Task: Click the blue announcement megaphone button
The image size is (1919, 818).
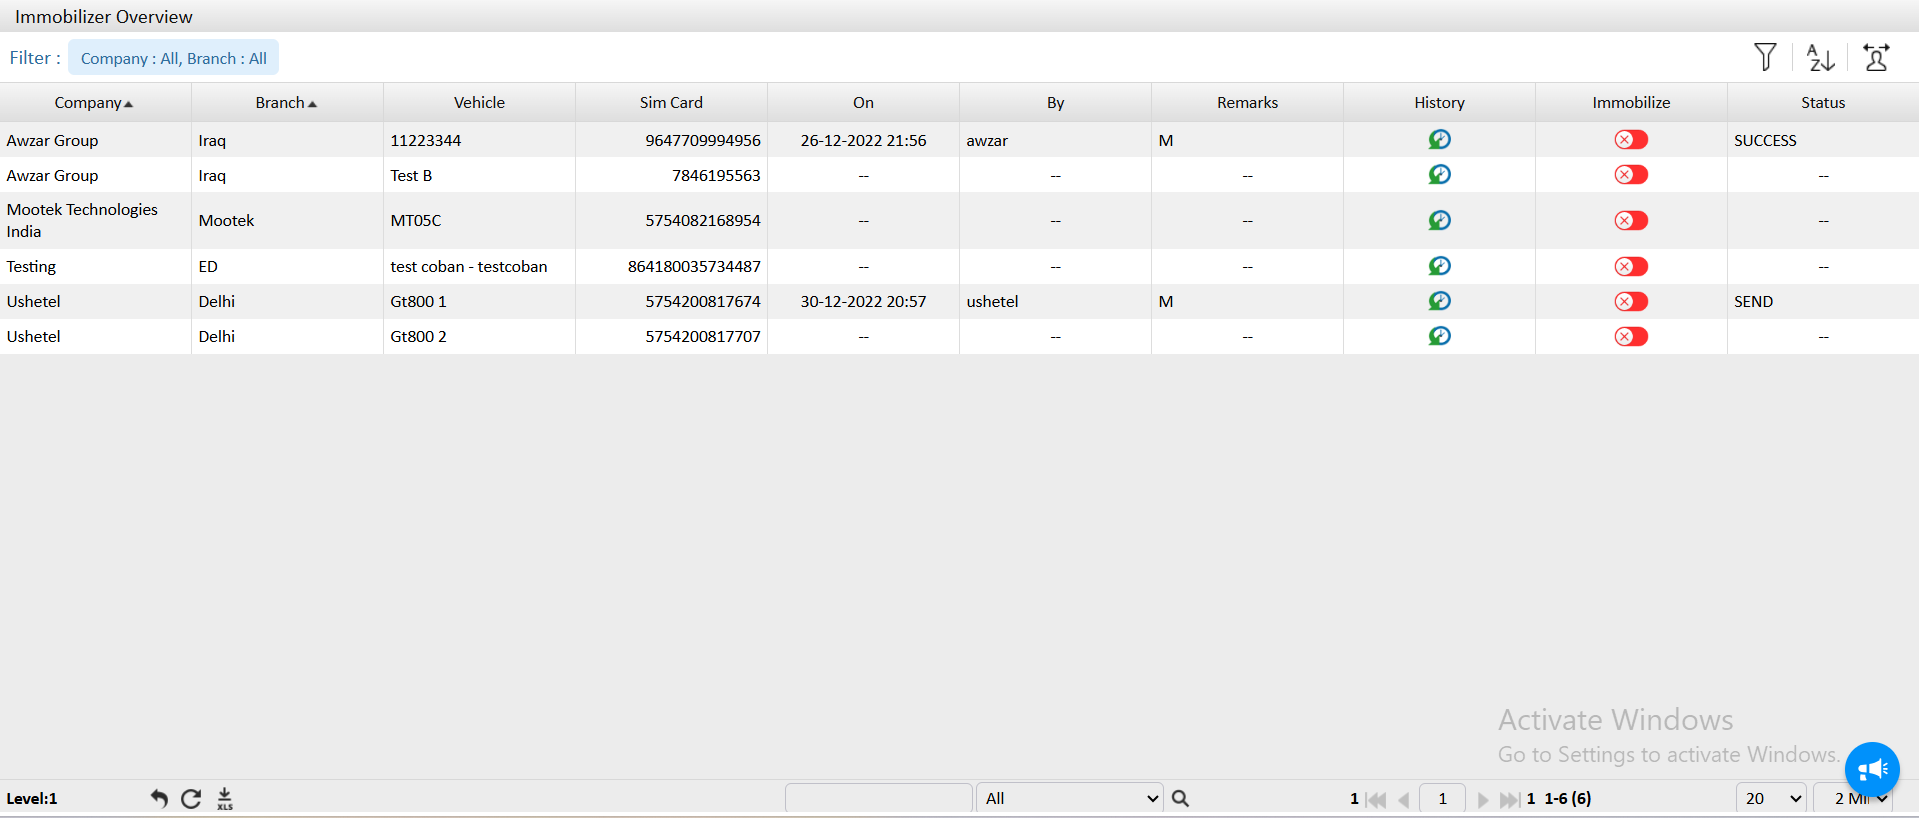Action: 1871,769
